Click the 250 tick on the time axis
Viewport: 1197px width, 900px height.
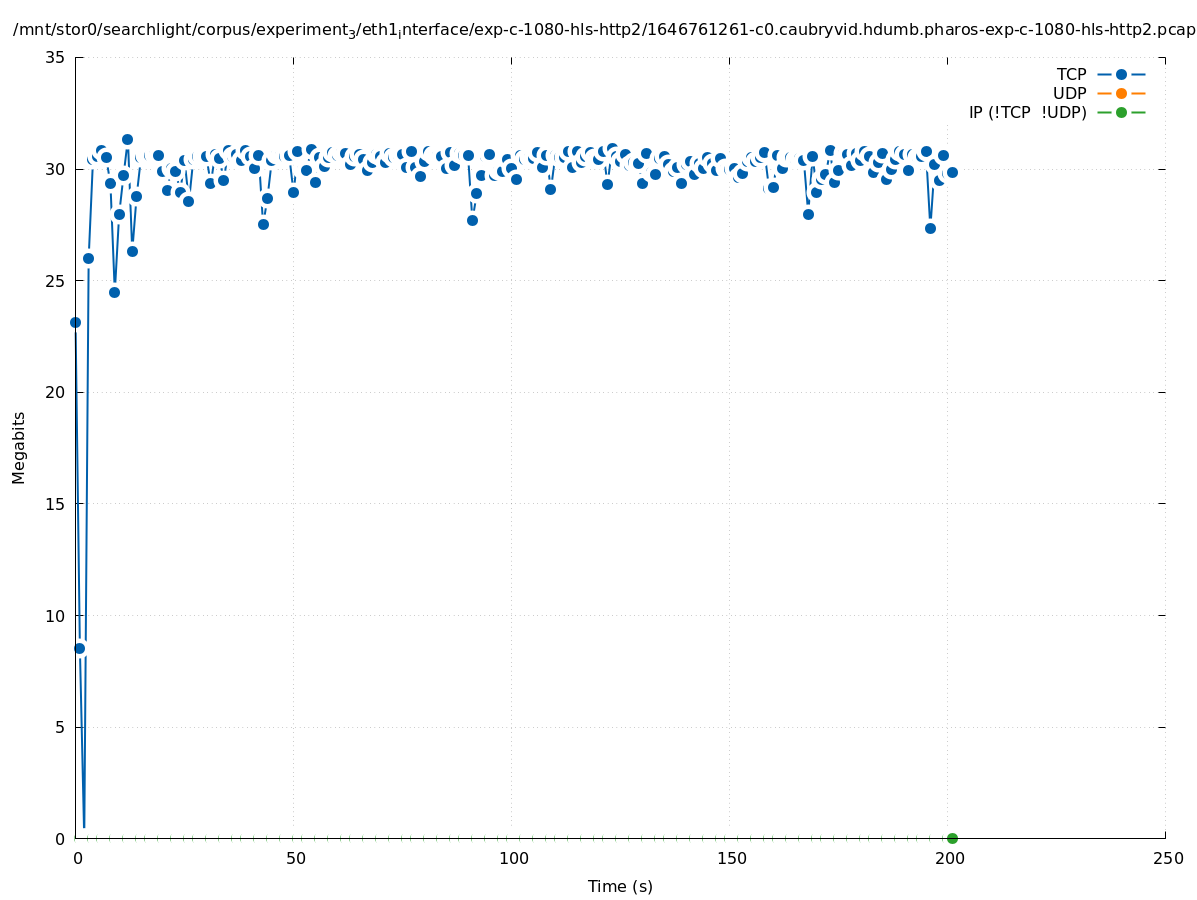coord(1166,859)
